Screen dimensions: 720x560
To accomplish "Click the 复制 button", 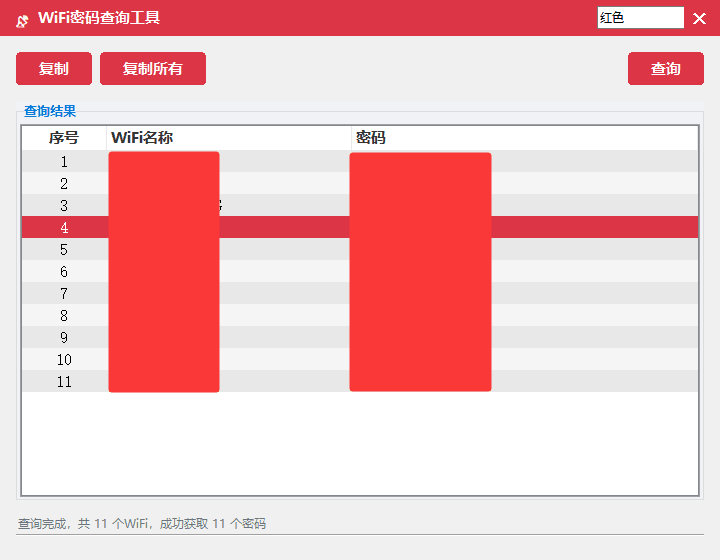I will pos(54,68).
